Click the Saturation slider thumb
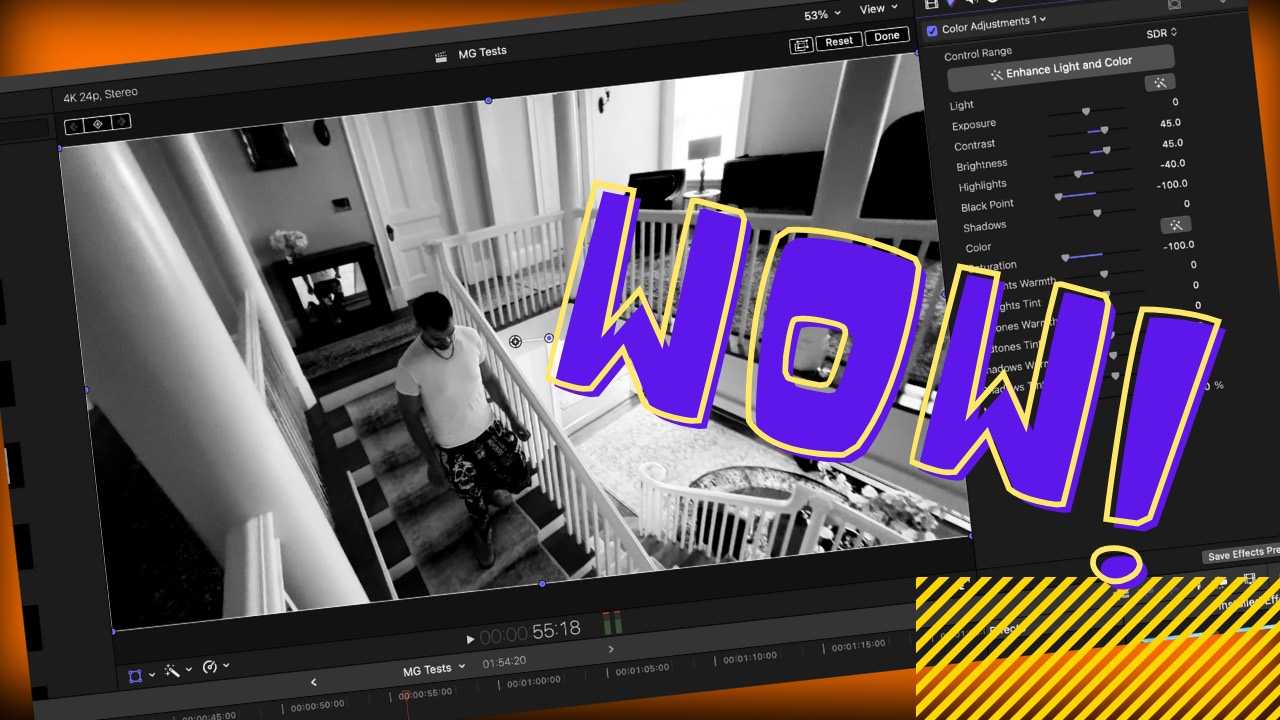1280x720 pixels. (1065, 258)
